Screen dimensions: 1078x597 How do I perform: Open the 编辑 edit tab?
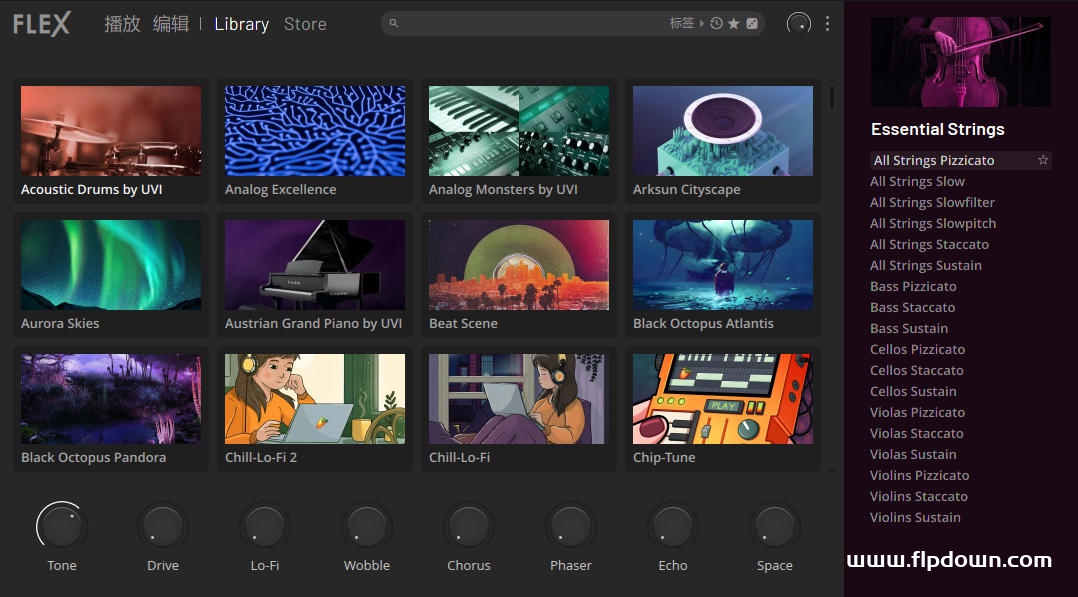pos(170,24)
